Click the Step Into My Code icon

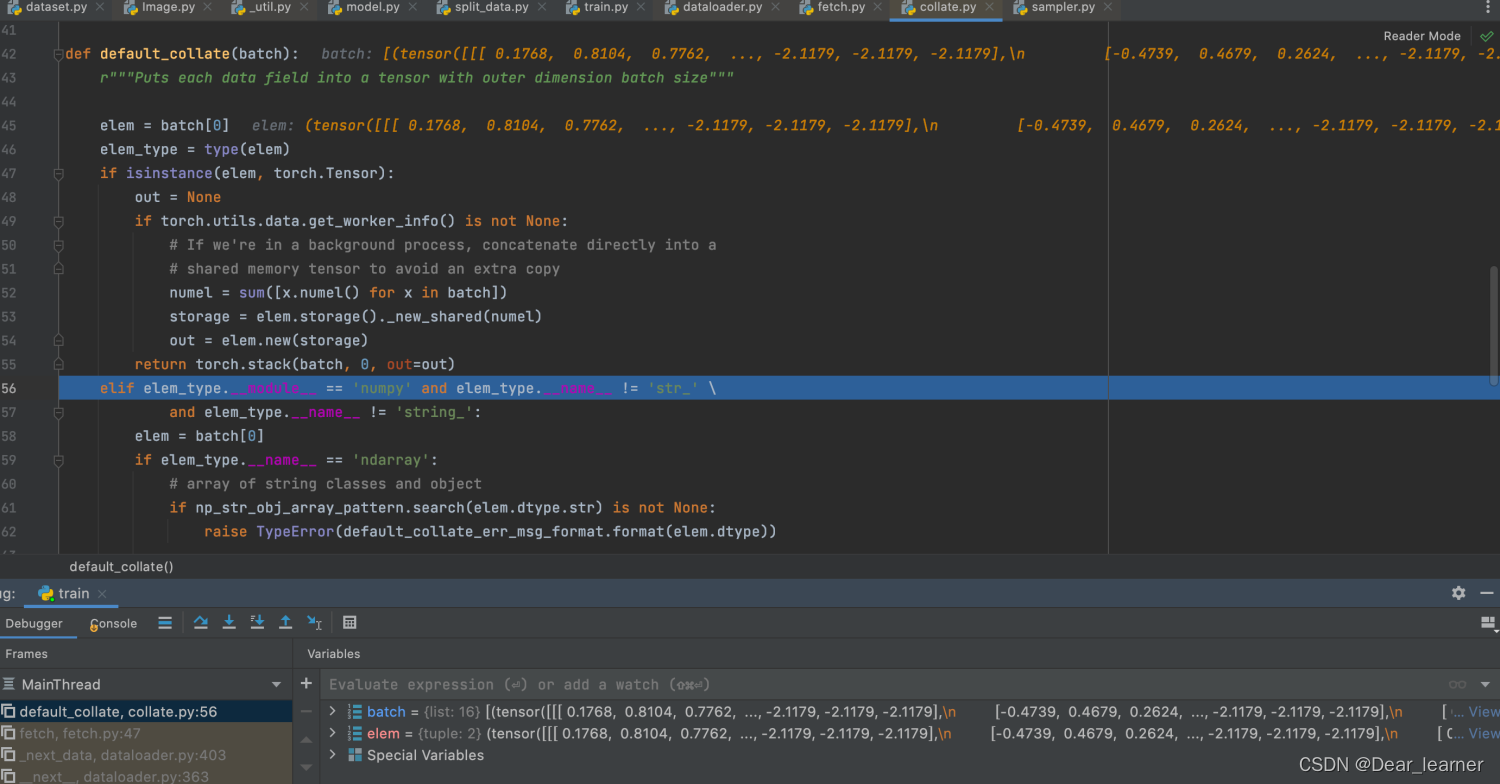point(257,622)
